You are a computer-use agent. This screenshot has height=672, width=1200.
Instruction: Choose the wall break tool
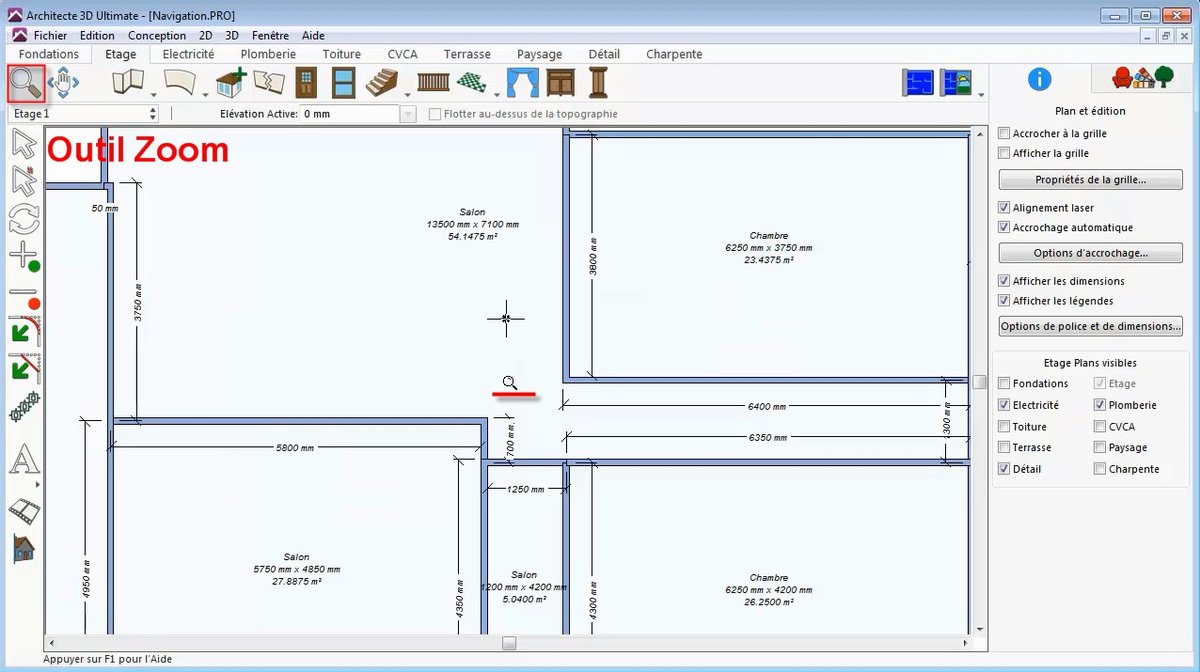(x=268, y=82)
